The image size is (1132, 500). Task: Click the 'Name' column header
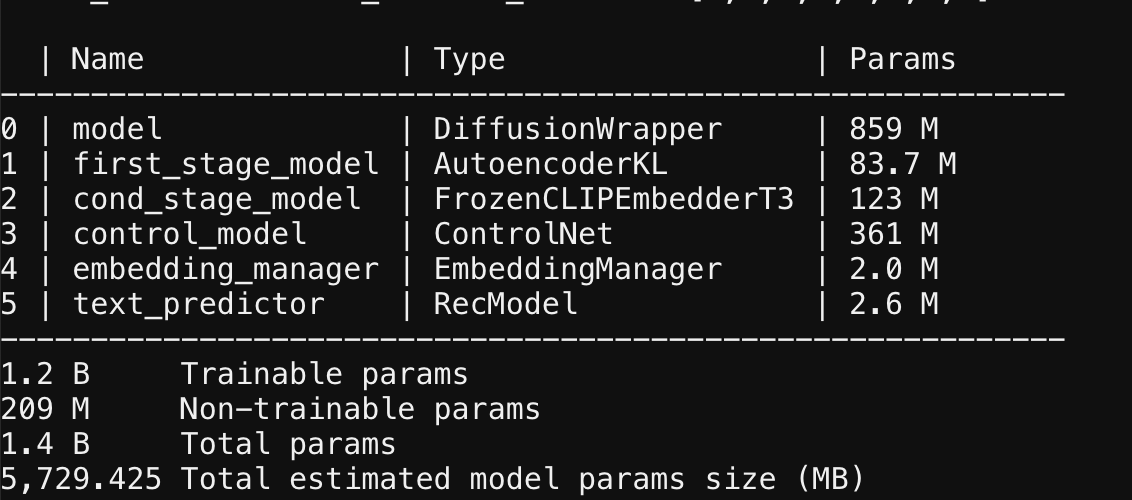[x=108, y=60]
